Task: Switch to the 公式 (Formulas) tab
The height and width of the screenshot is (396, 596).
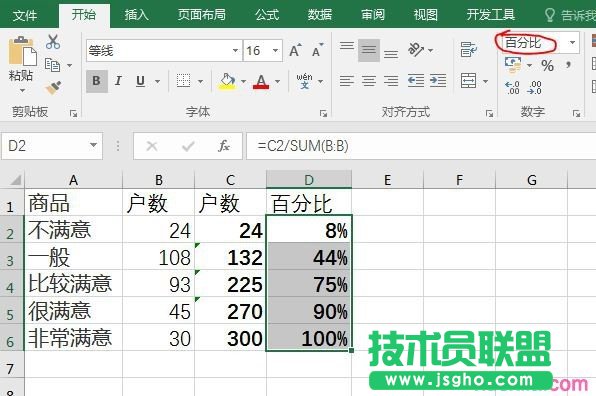Action: point(267,15)
